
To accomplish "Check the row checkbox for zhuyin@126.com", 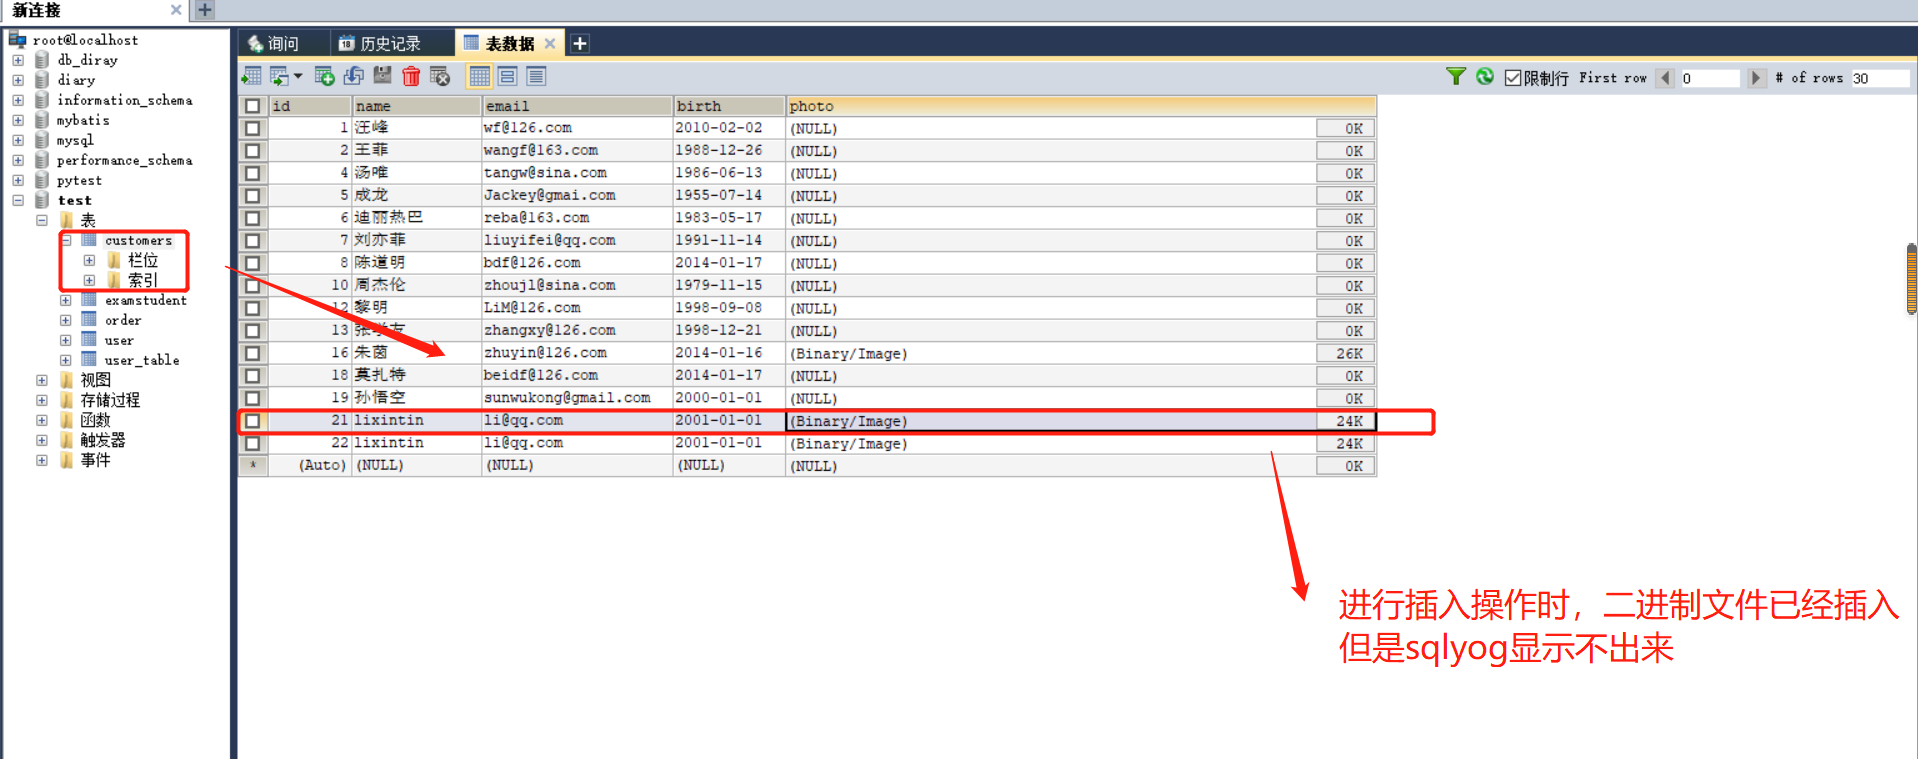I will [252, 353].
